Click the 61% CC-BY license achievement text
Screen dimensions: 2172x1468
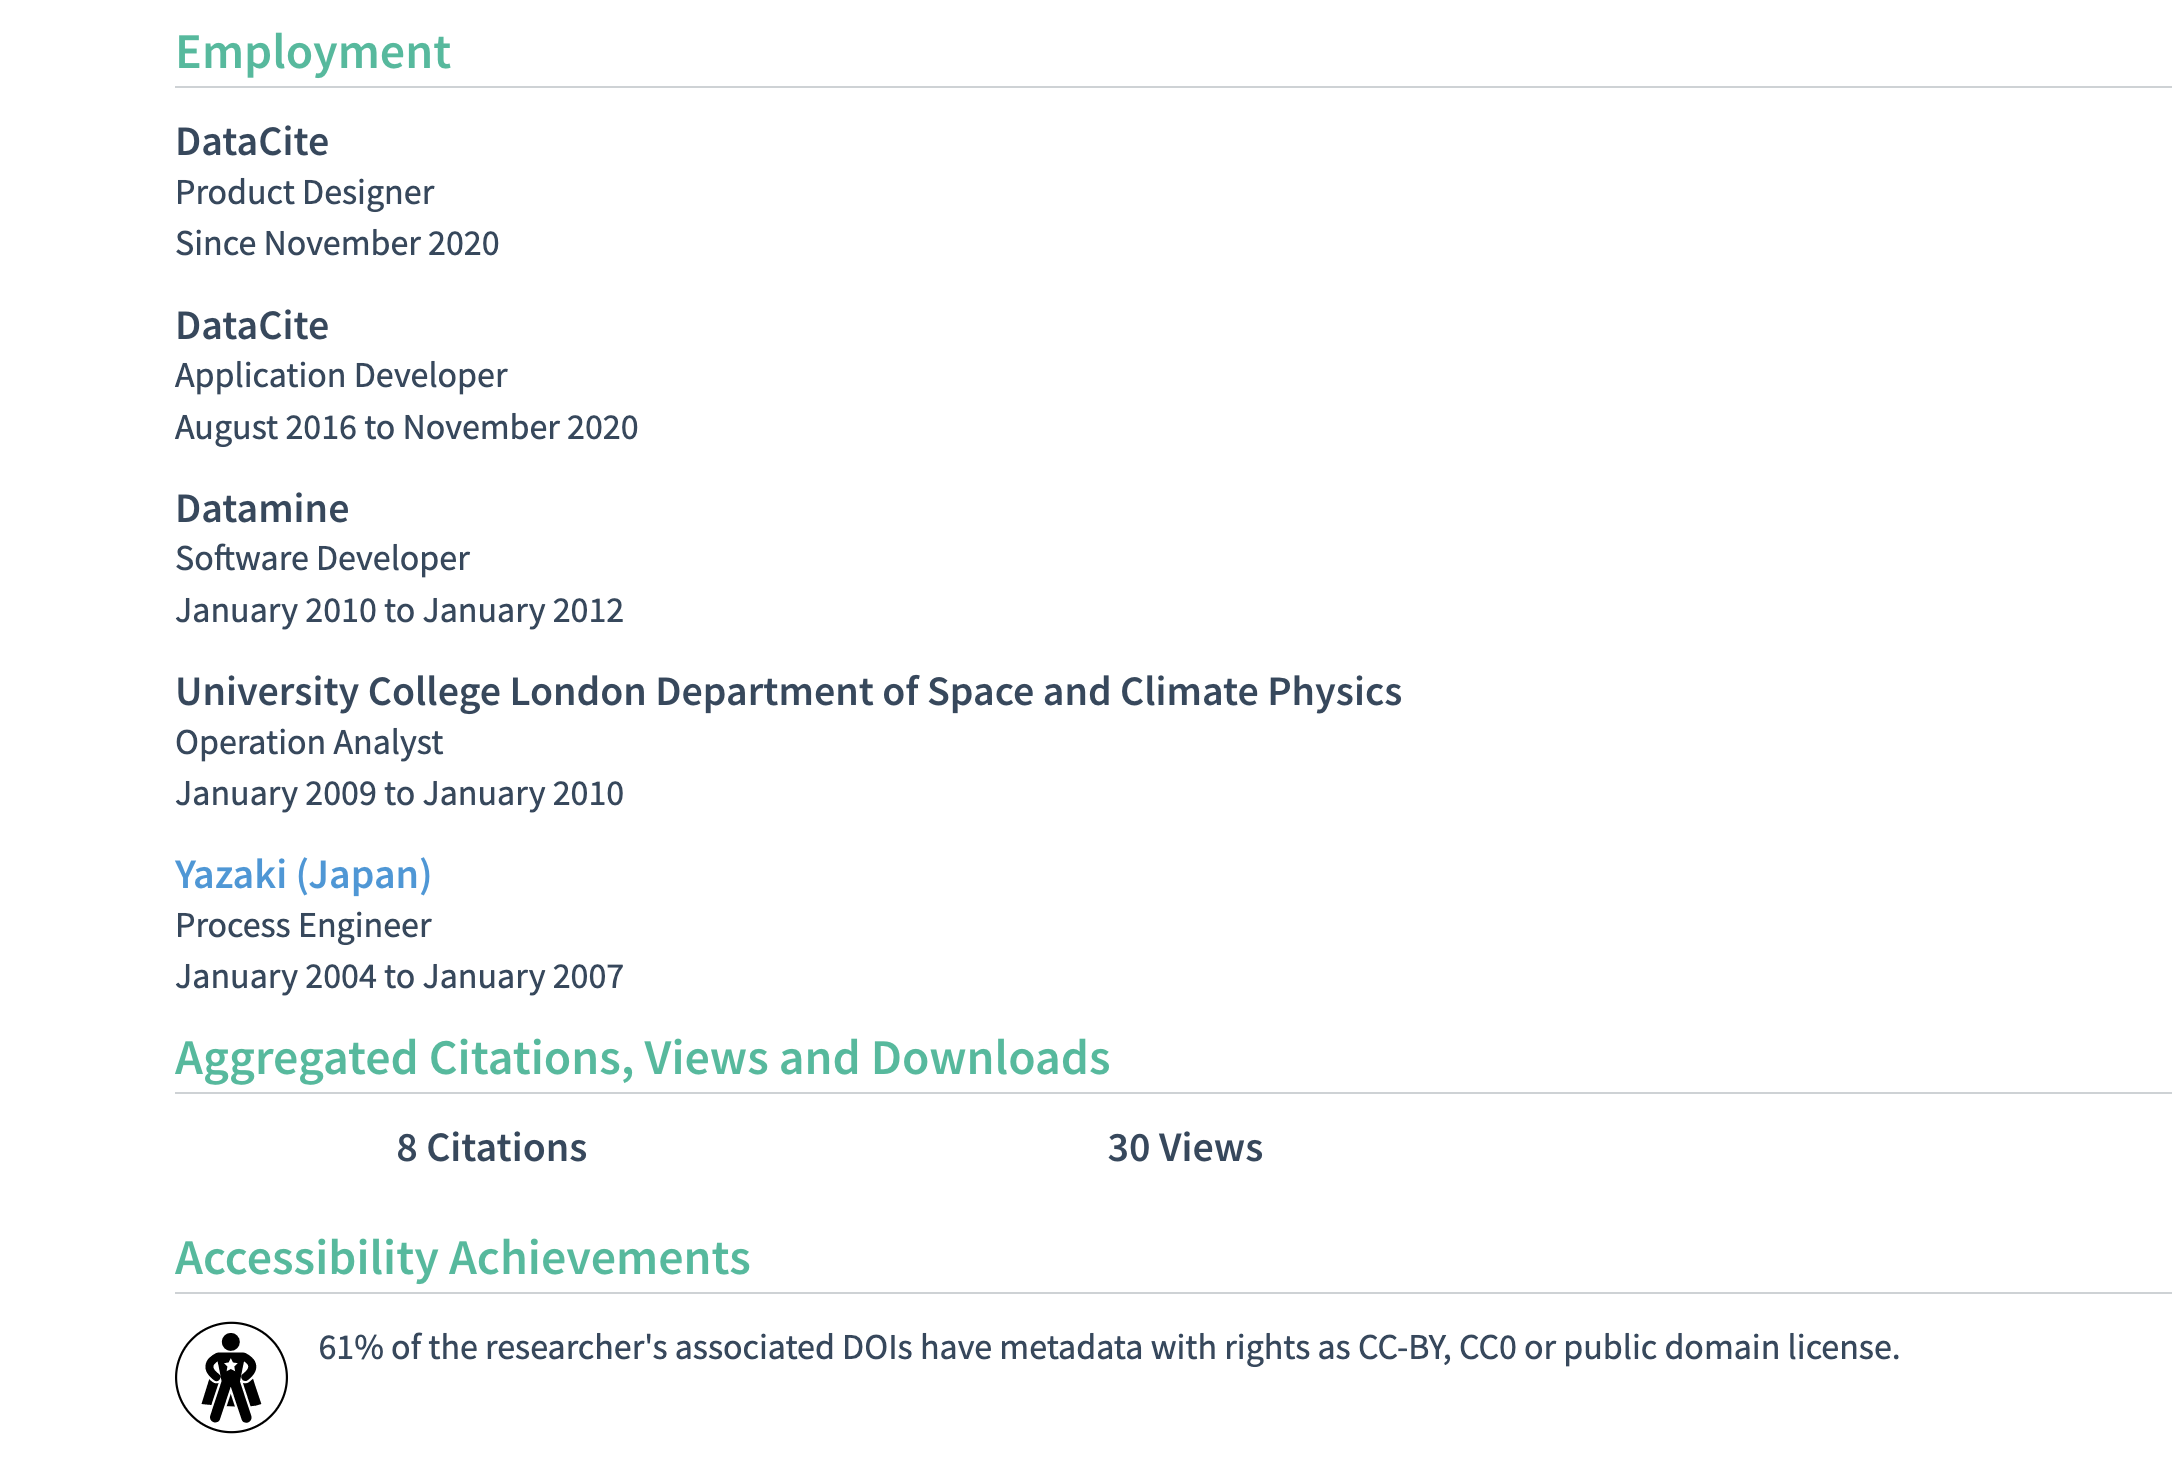1108,1347
